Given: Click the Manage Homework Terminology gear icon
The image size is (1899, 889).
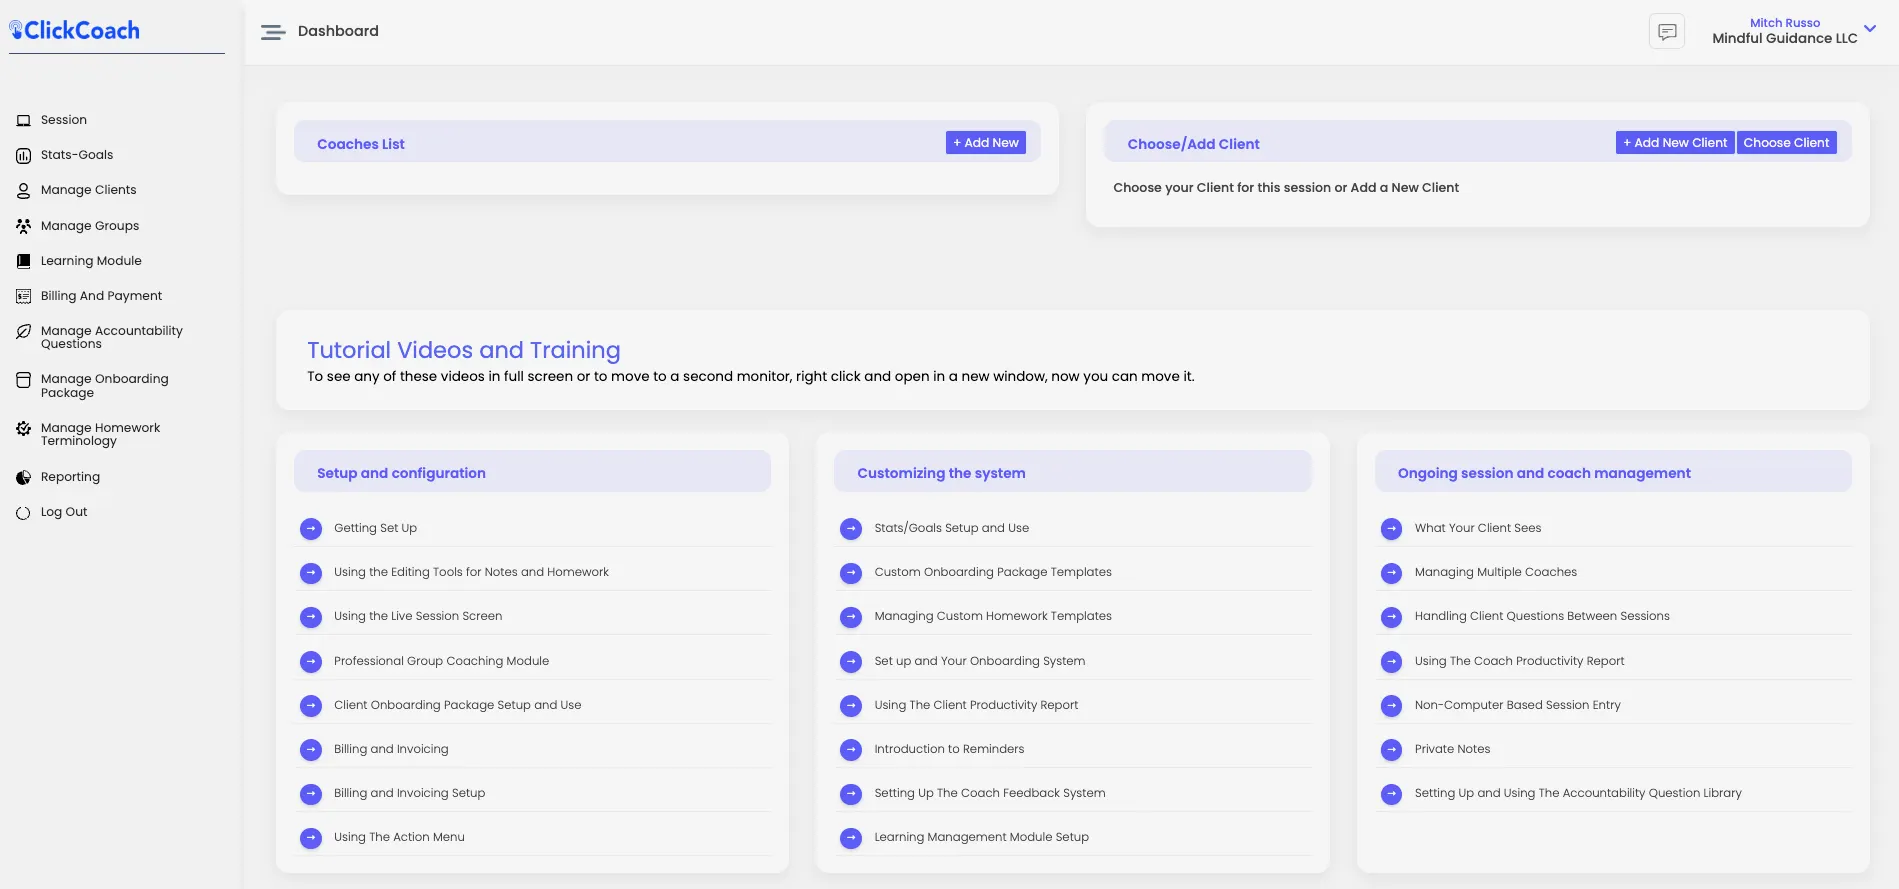Looking at the screenshot, I should 23,429.
